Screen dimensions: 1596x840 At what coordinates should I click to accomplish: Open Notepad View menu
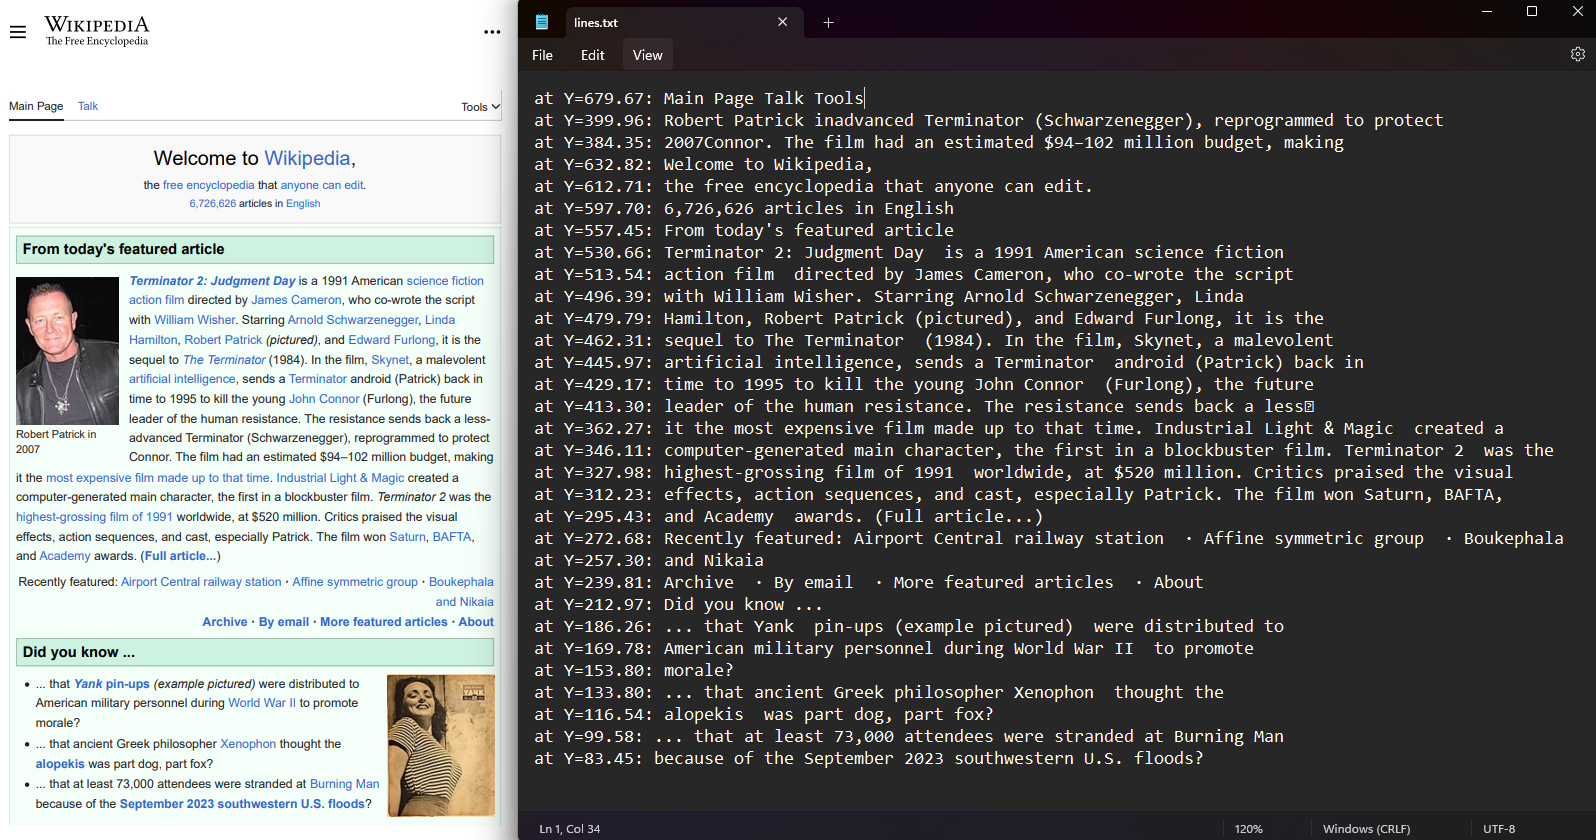(647, 55)
